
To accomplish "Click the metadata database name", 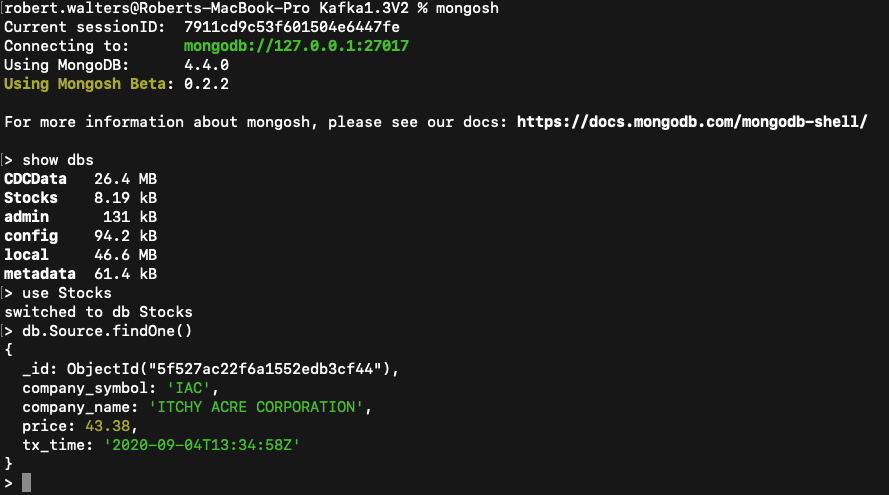I will 40,274.
